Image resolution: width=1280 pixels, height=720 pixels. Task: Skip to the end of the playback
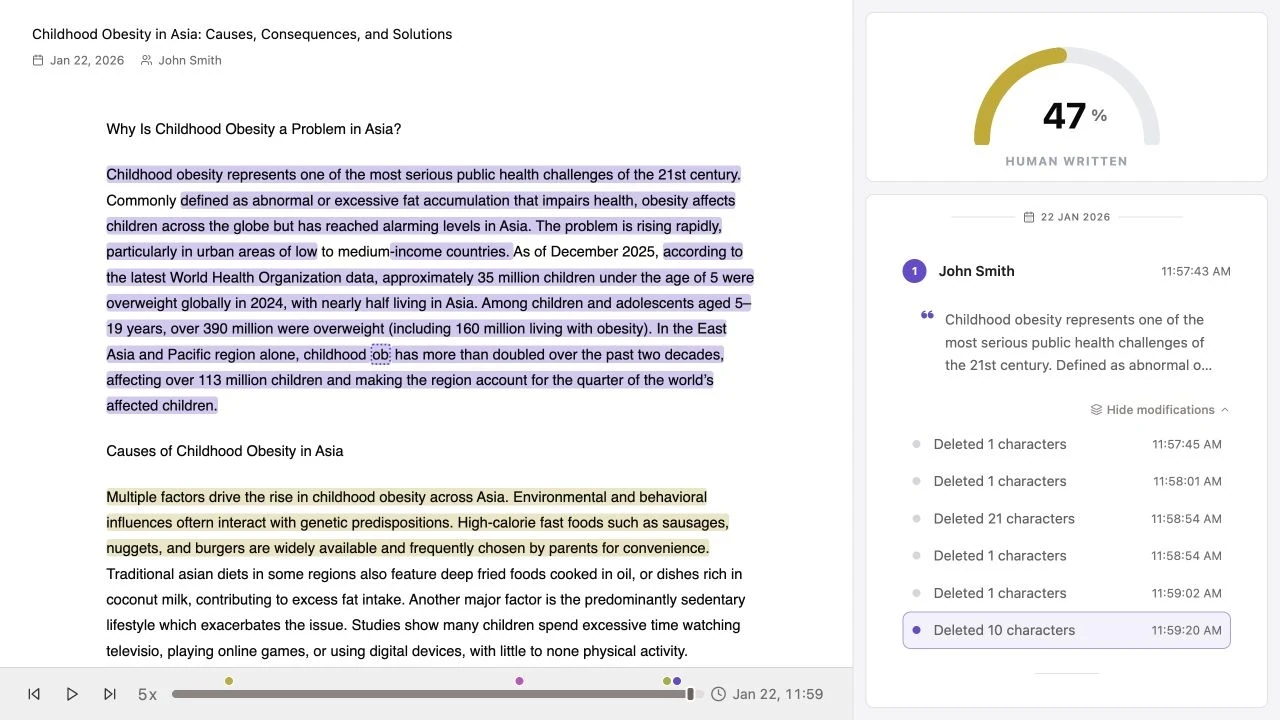pyautogui.click(x=110, y=694)
